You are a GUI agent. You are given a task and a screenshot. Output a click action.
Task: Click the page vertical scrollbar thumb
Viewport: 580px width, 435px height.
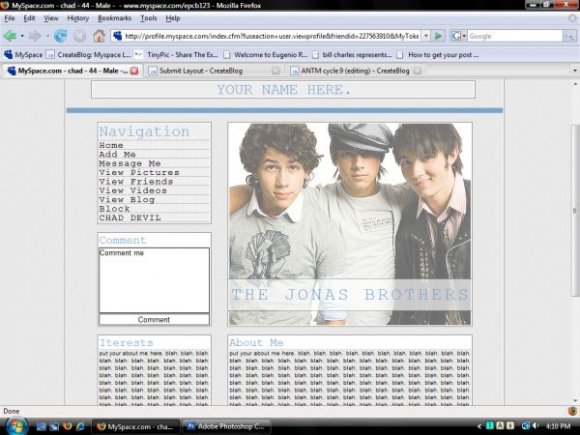574,210
